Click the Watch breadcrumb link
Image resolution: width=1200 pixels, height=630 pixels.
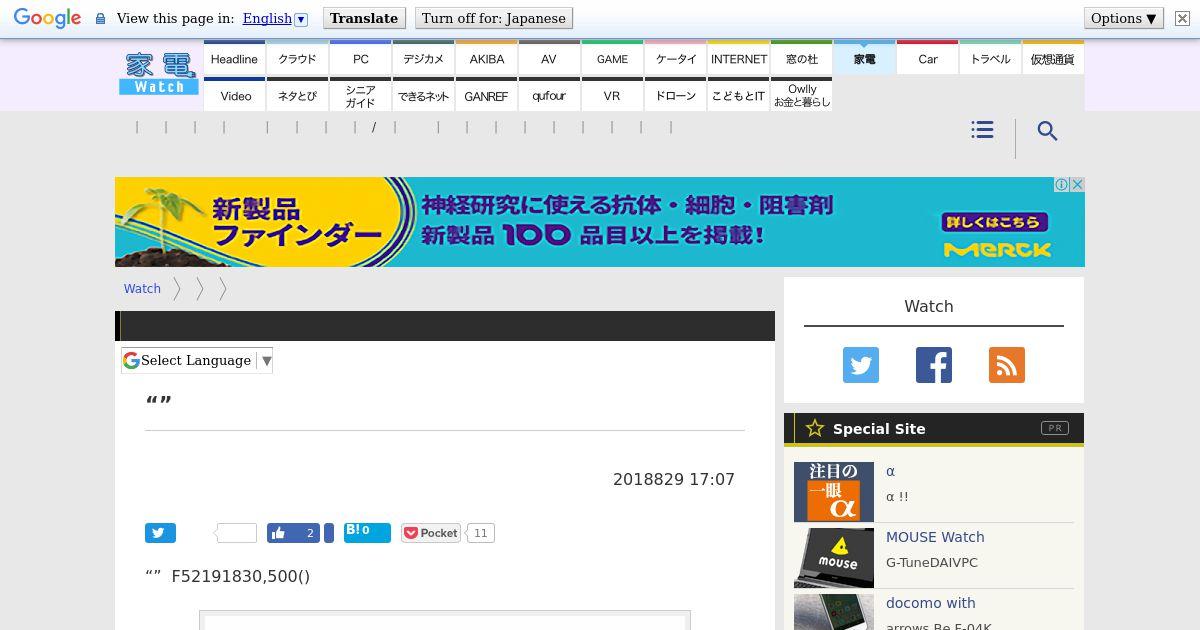pos(142,288)
